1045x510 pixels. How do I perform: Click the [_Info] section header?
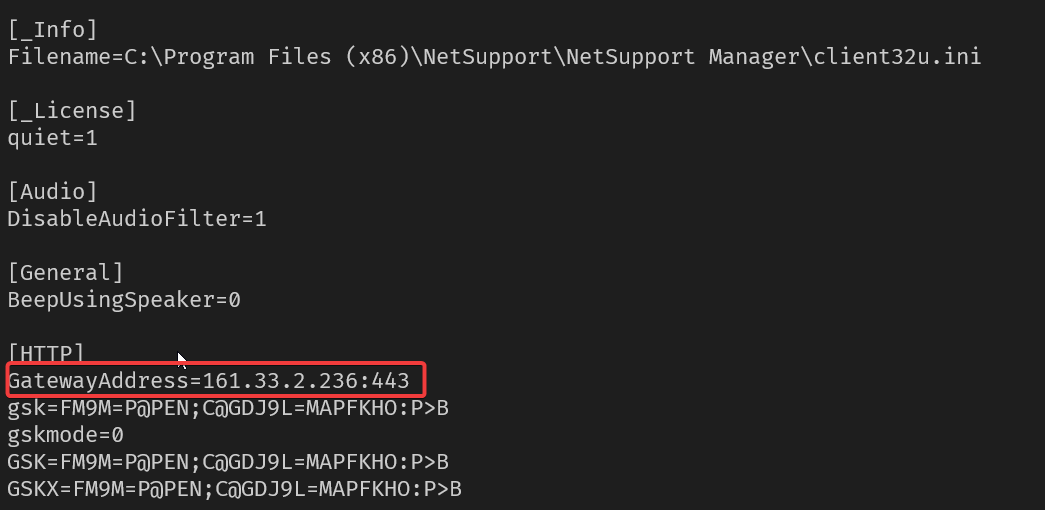tap(53, 30)
